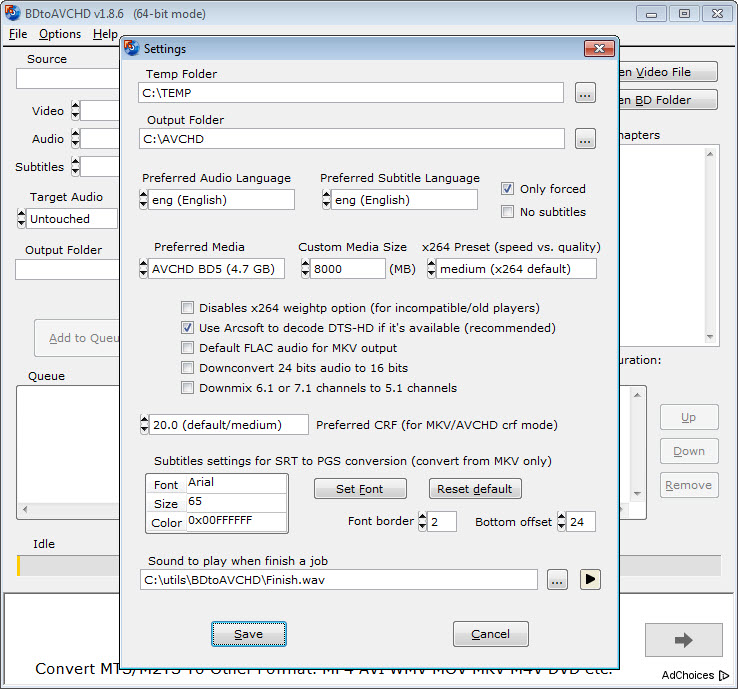The image size is (738, 689).
Task: Click the Queue list up scroll arrow
Action: coord(637,395)
